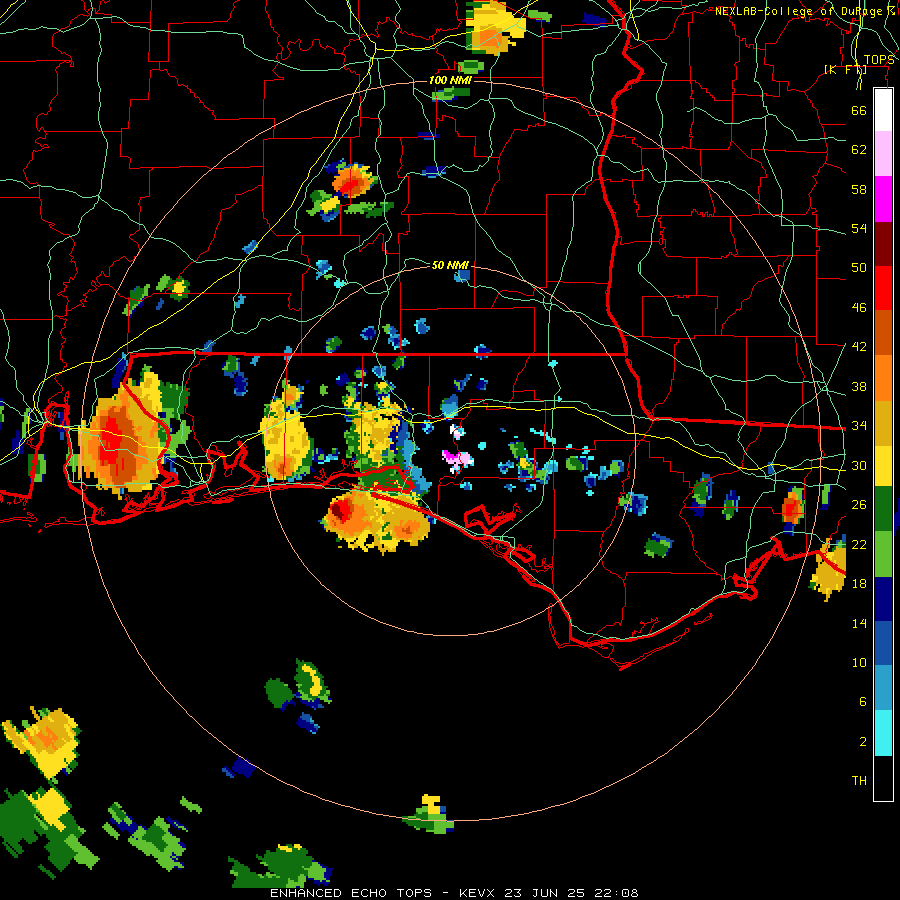900x900 pixels.
Task: Select the dark red legend swatch
Action: point(883,243)
